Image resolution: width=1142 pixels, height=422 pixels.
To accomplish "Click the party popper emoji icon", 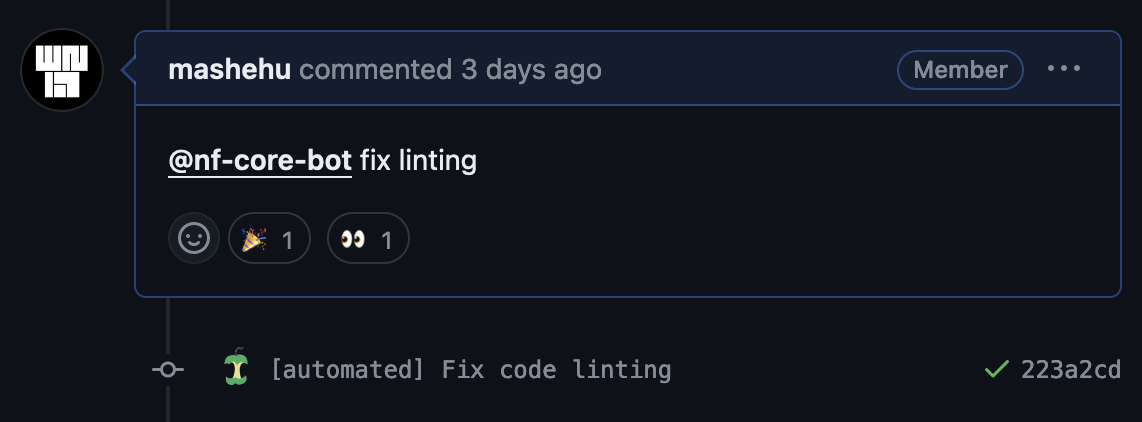I will pos(254,239).
